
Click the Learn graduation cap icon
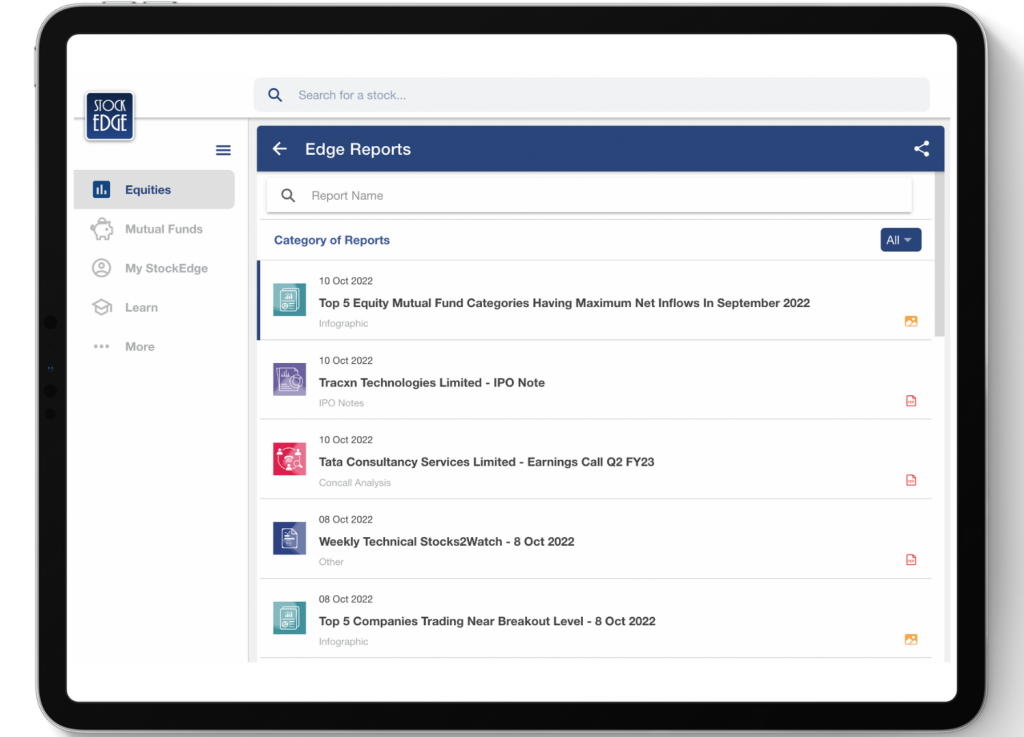(x=101, y=307)
